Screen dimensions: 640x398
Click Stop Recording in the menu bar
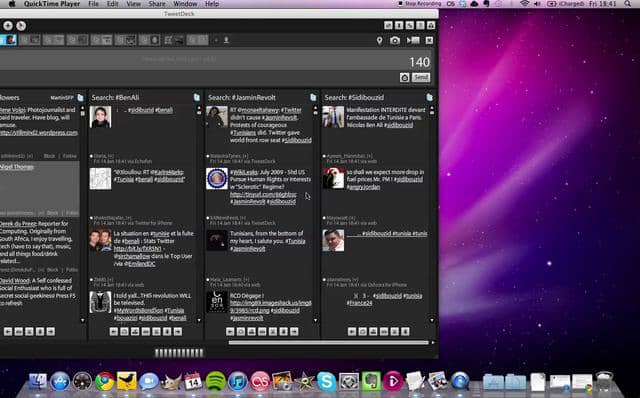[x=420, y=4]
